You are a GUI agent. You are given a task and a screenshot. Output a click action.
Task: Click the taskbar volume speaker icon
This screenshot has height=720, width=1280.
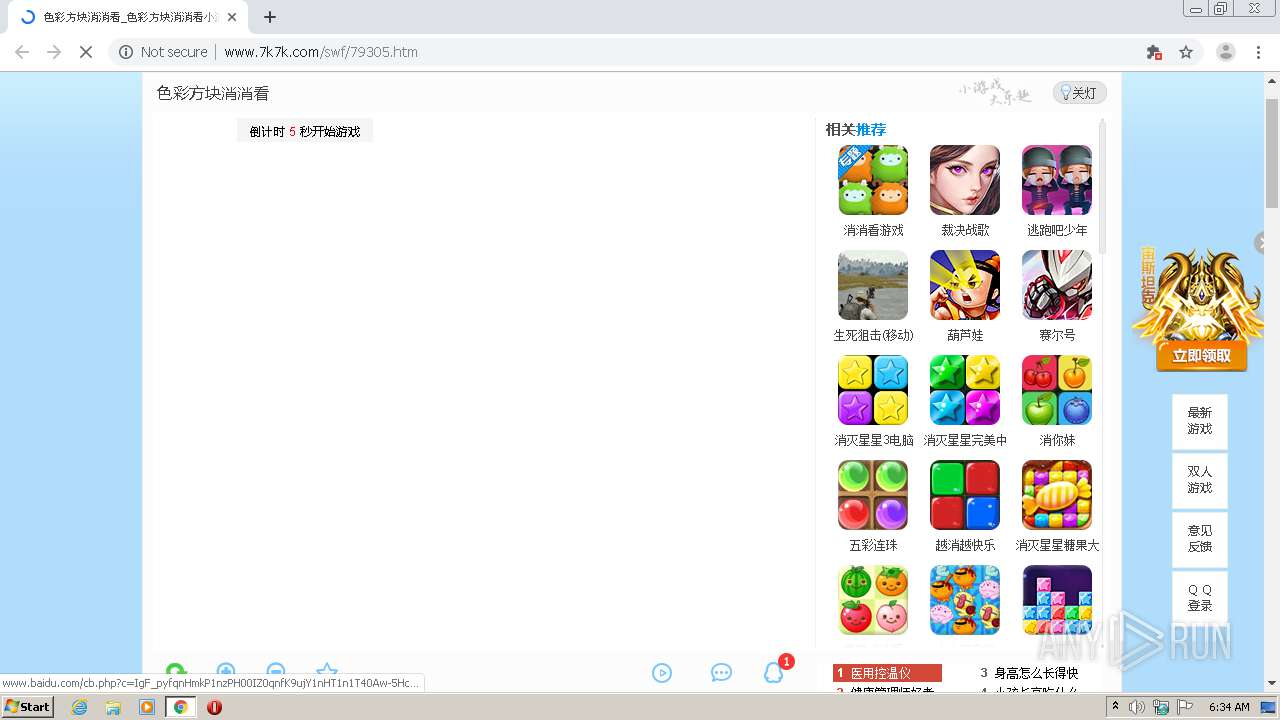click(1137, 707)
